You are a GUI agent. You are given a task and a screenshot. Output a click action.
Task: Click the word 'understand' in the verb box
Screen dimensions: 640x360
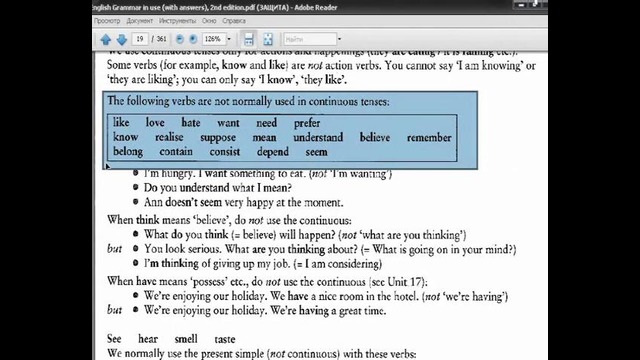(x=318, y=137)
